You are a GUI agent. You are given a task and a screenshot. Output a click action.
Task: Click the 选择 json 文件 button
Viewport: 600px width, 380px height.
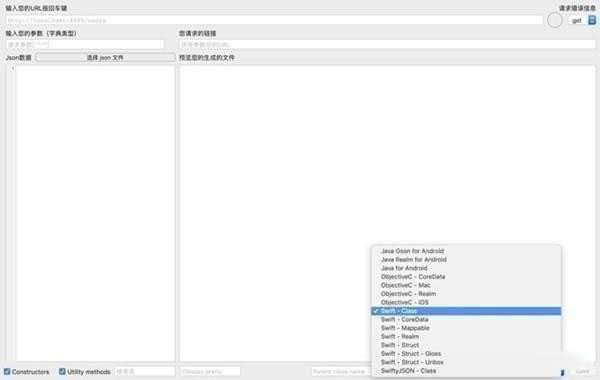[x=105, y=57]
